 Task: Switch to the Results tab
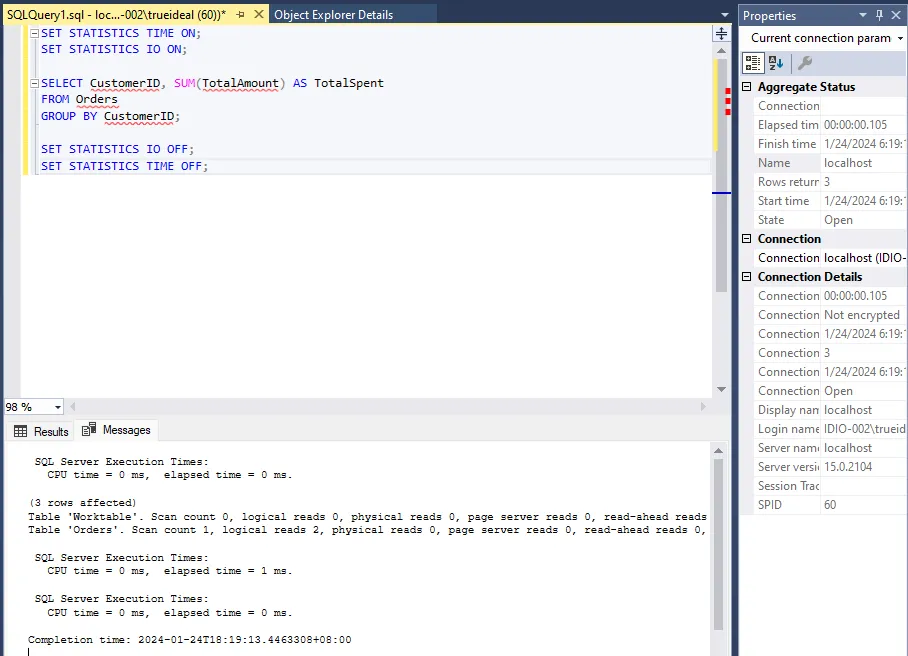coord(41,431)
